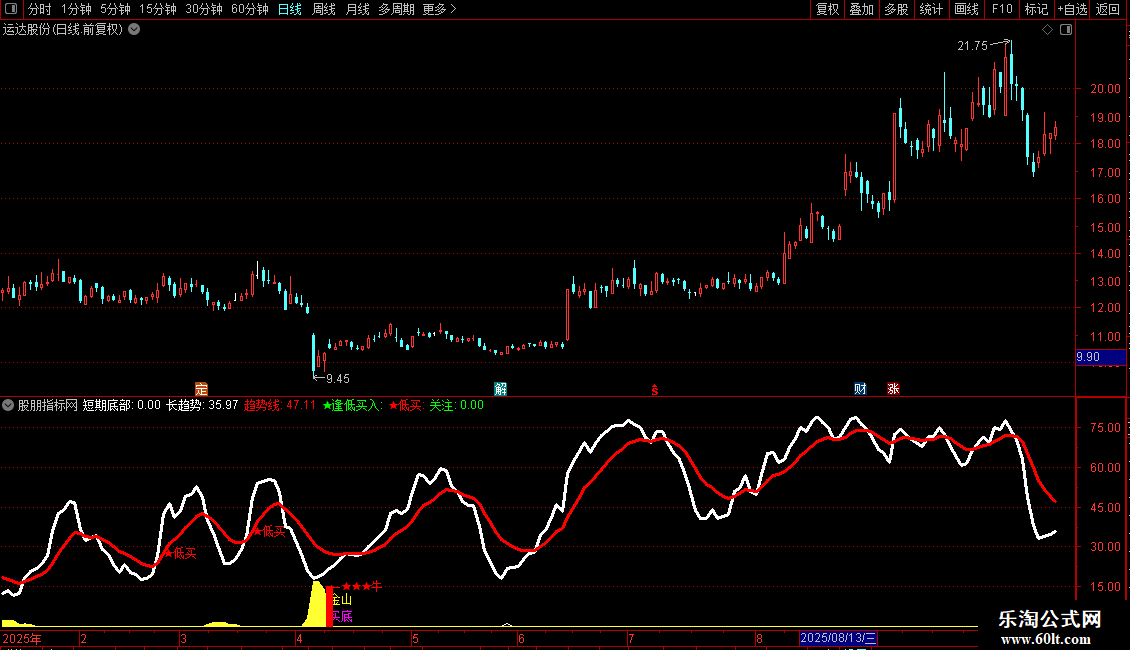
Task: Toggle the left sidebar panel icon
Action: click(11, 9)
